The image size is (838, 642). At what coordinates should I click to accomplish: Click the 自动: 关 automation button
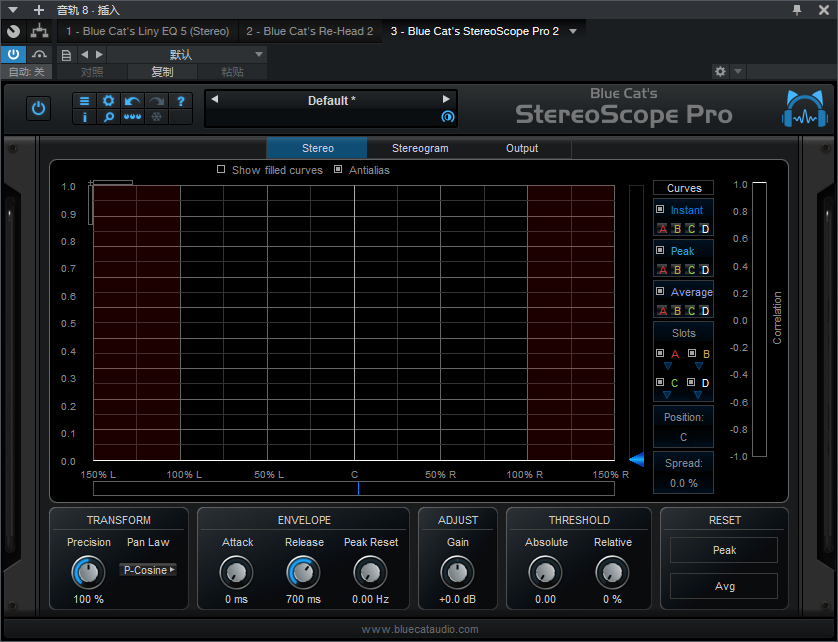pyautogui.click(x=26, y=72)
